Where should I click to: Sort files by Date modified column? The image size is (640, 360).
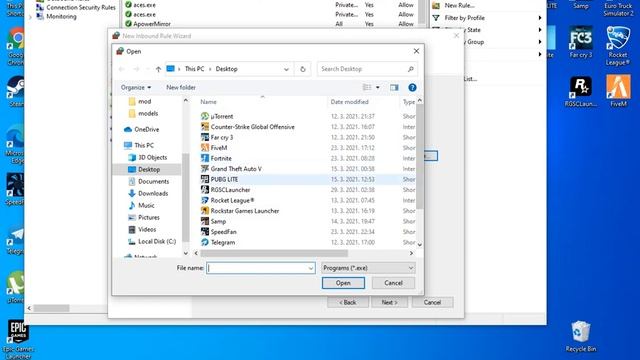click(x=350, y=102)
